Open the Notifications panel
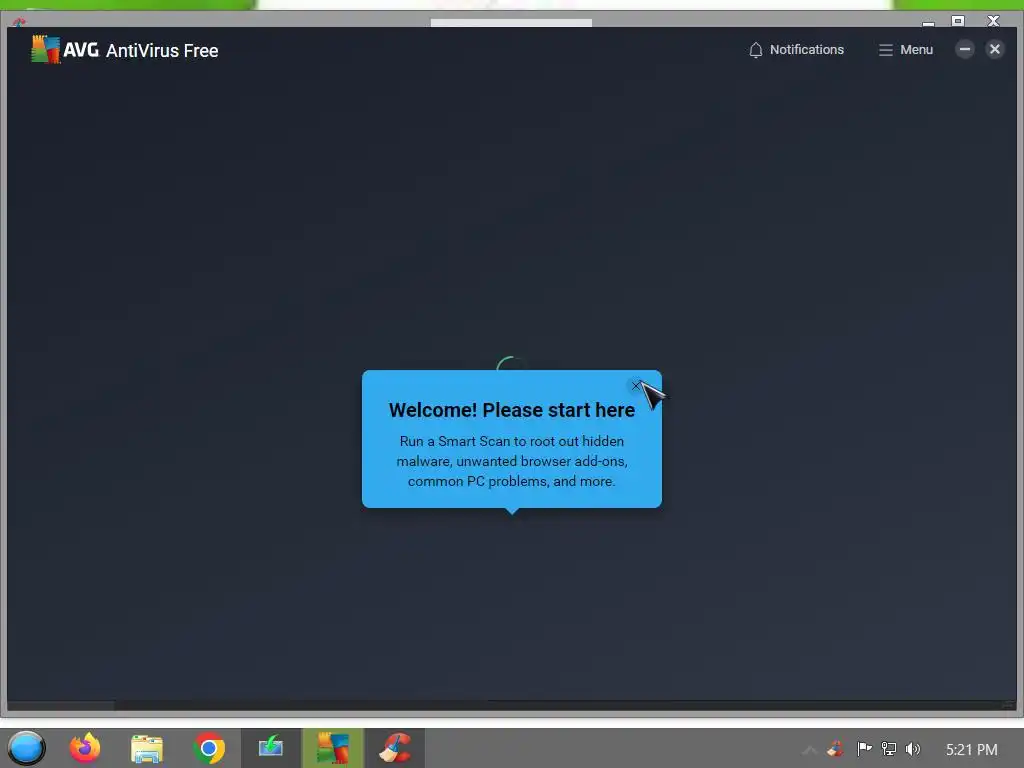This screenshot has width=1024, height=768. coord(796,50)
